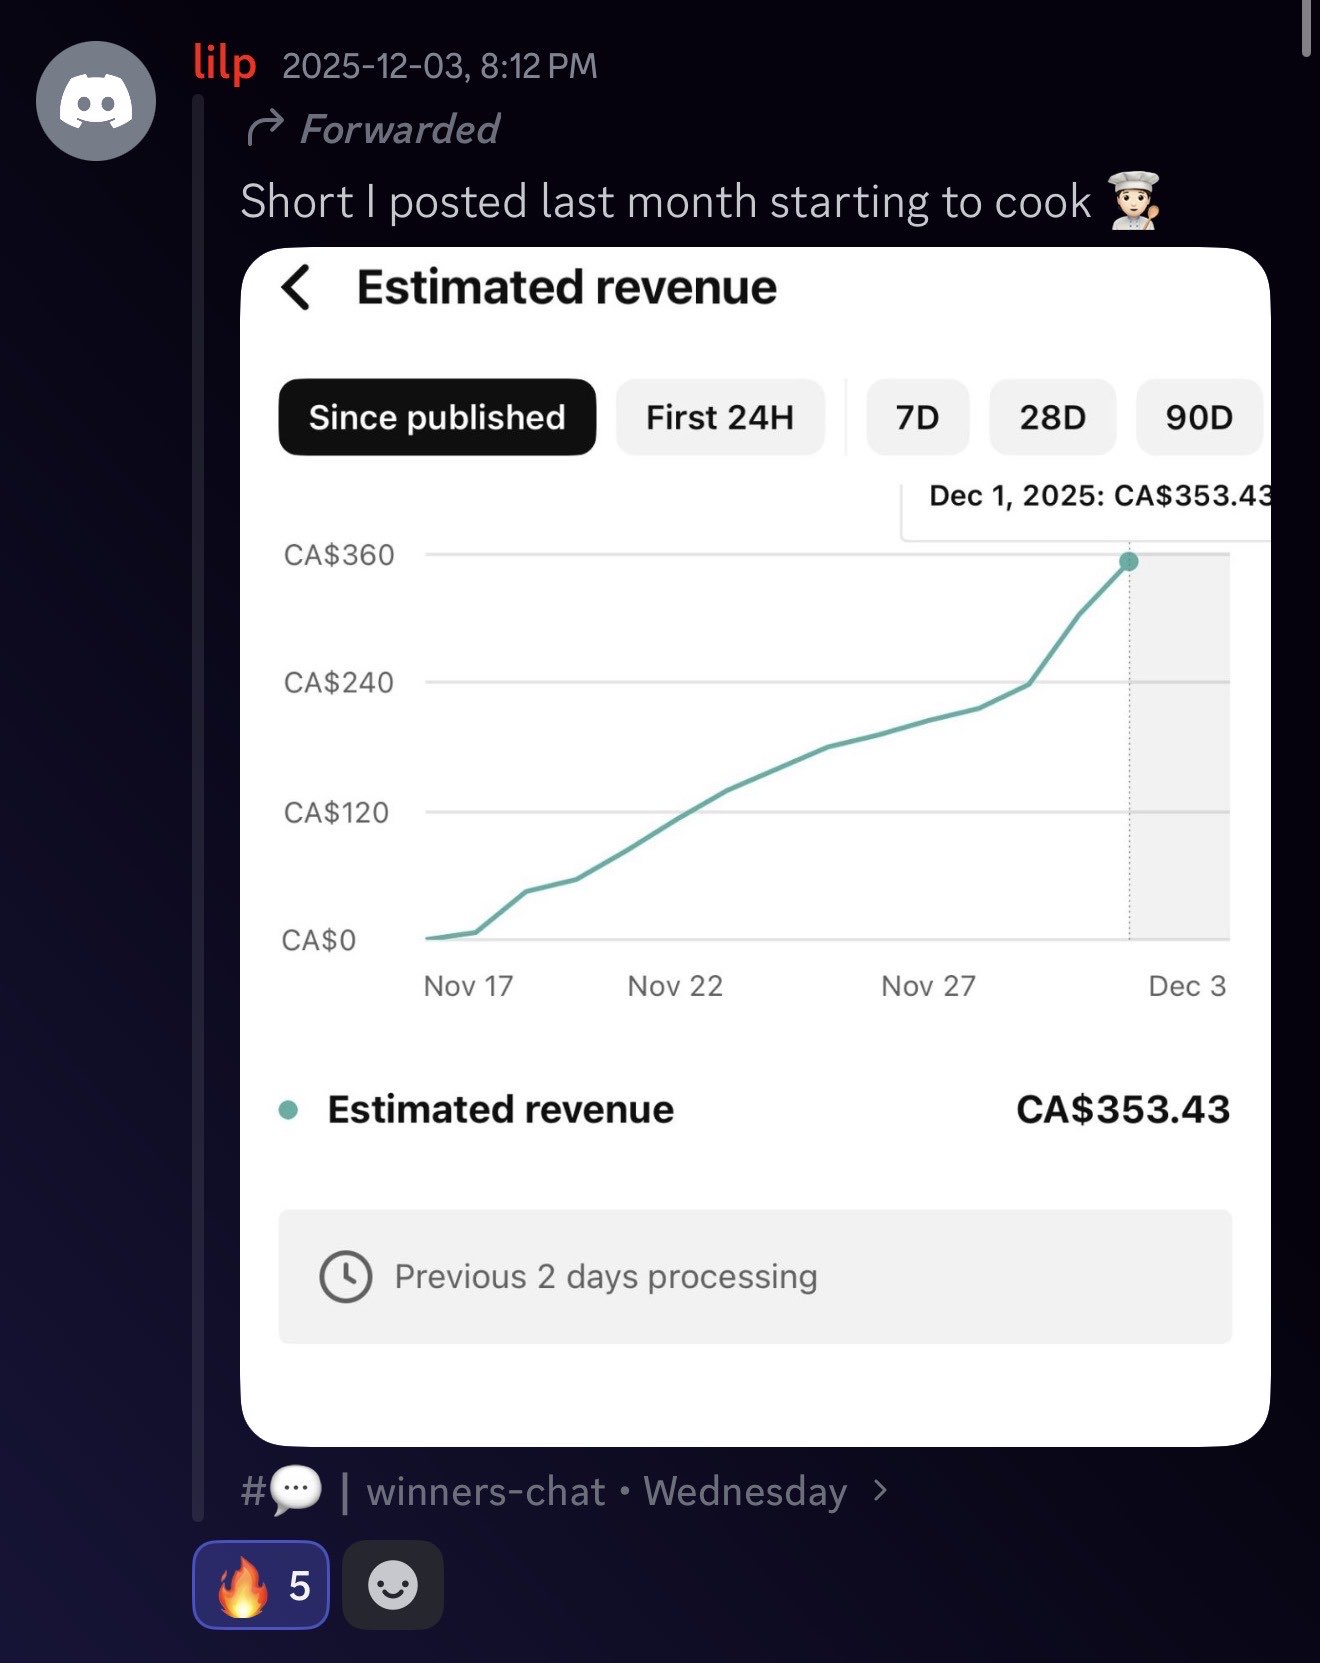Viewport: 1320px width, 1663px height.
Task: Open the winners-chat channel link
Action: coord(486,1491)
